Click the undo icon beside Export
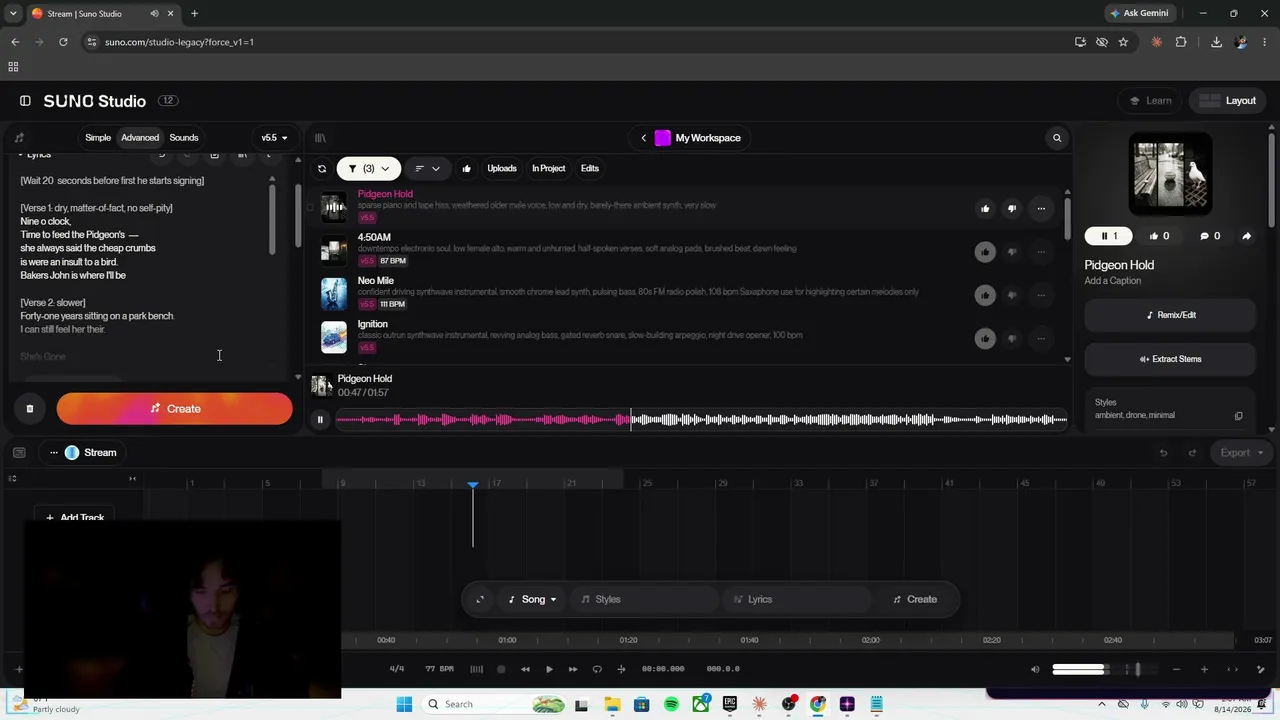 coord(1163,453)
